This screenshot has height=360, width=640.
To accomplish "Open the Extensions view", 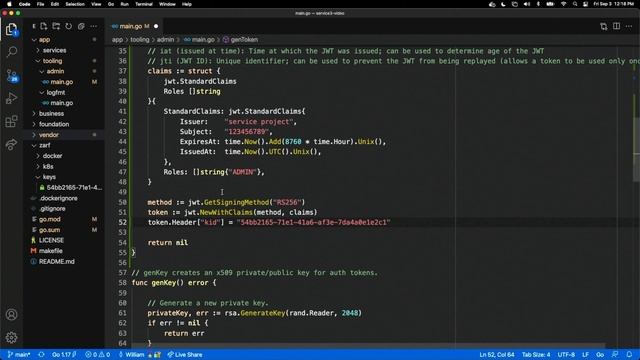I will (x=11, y=121).
